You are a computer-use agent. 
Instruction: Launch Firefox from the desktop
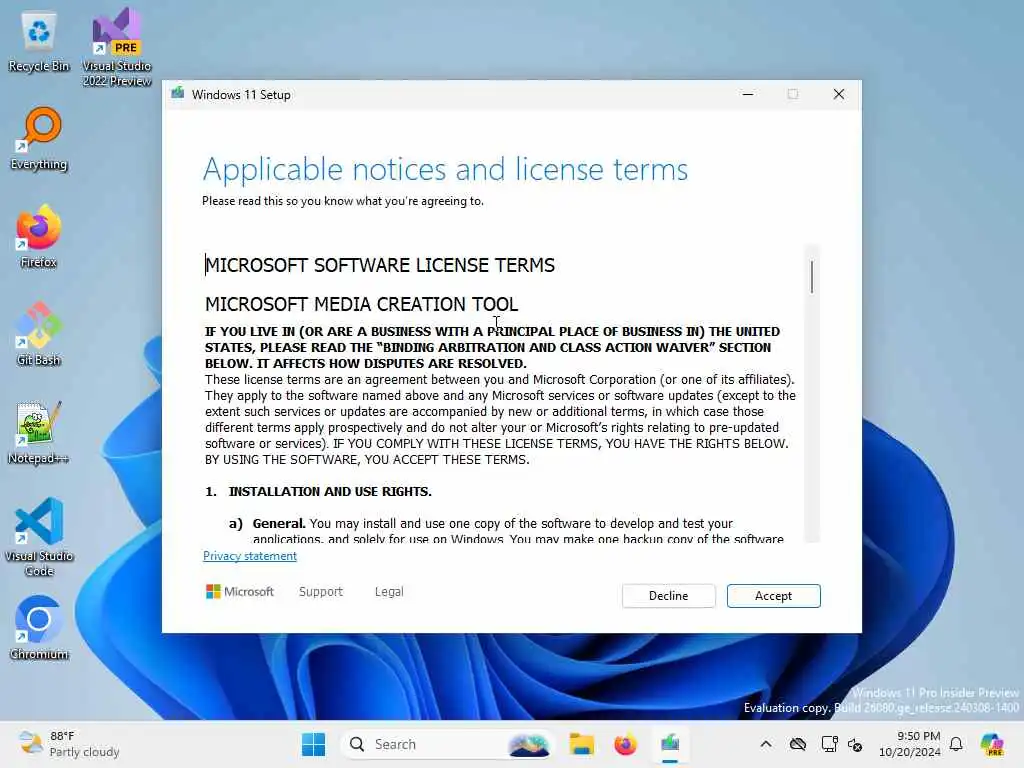point(39,236)
